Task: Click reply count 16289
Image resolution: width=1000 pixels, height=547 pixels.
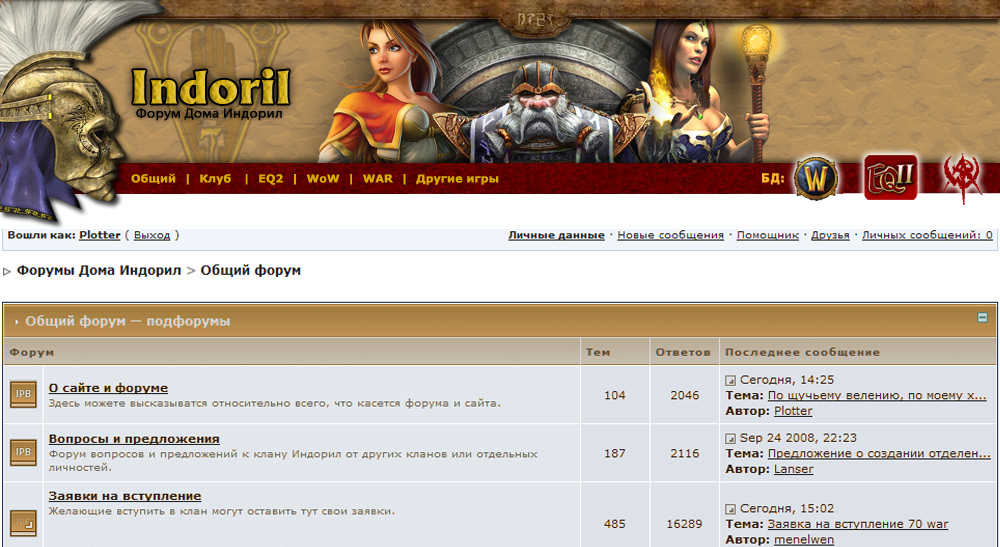Action: [684, 524]
